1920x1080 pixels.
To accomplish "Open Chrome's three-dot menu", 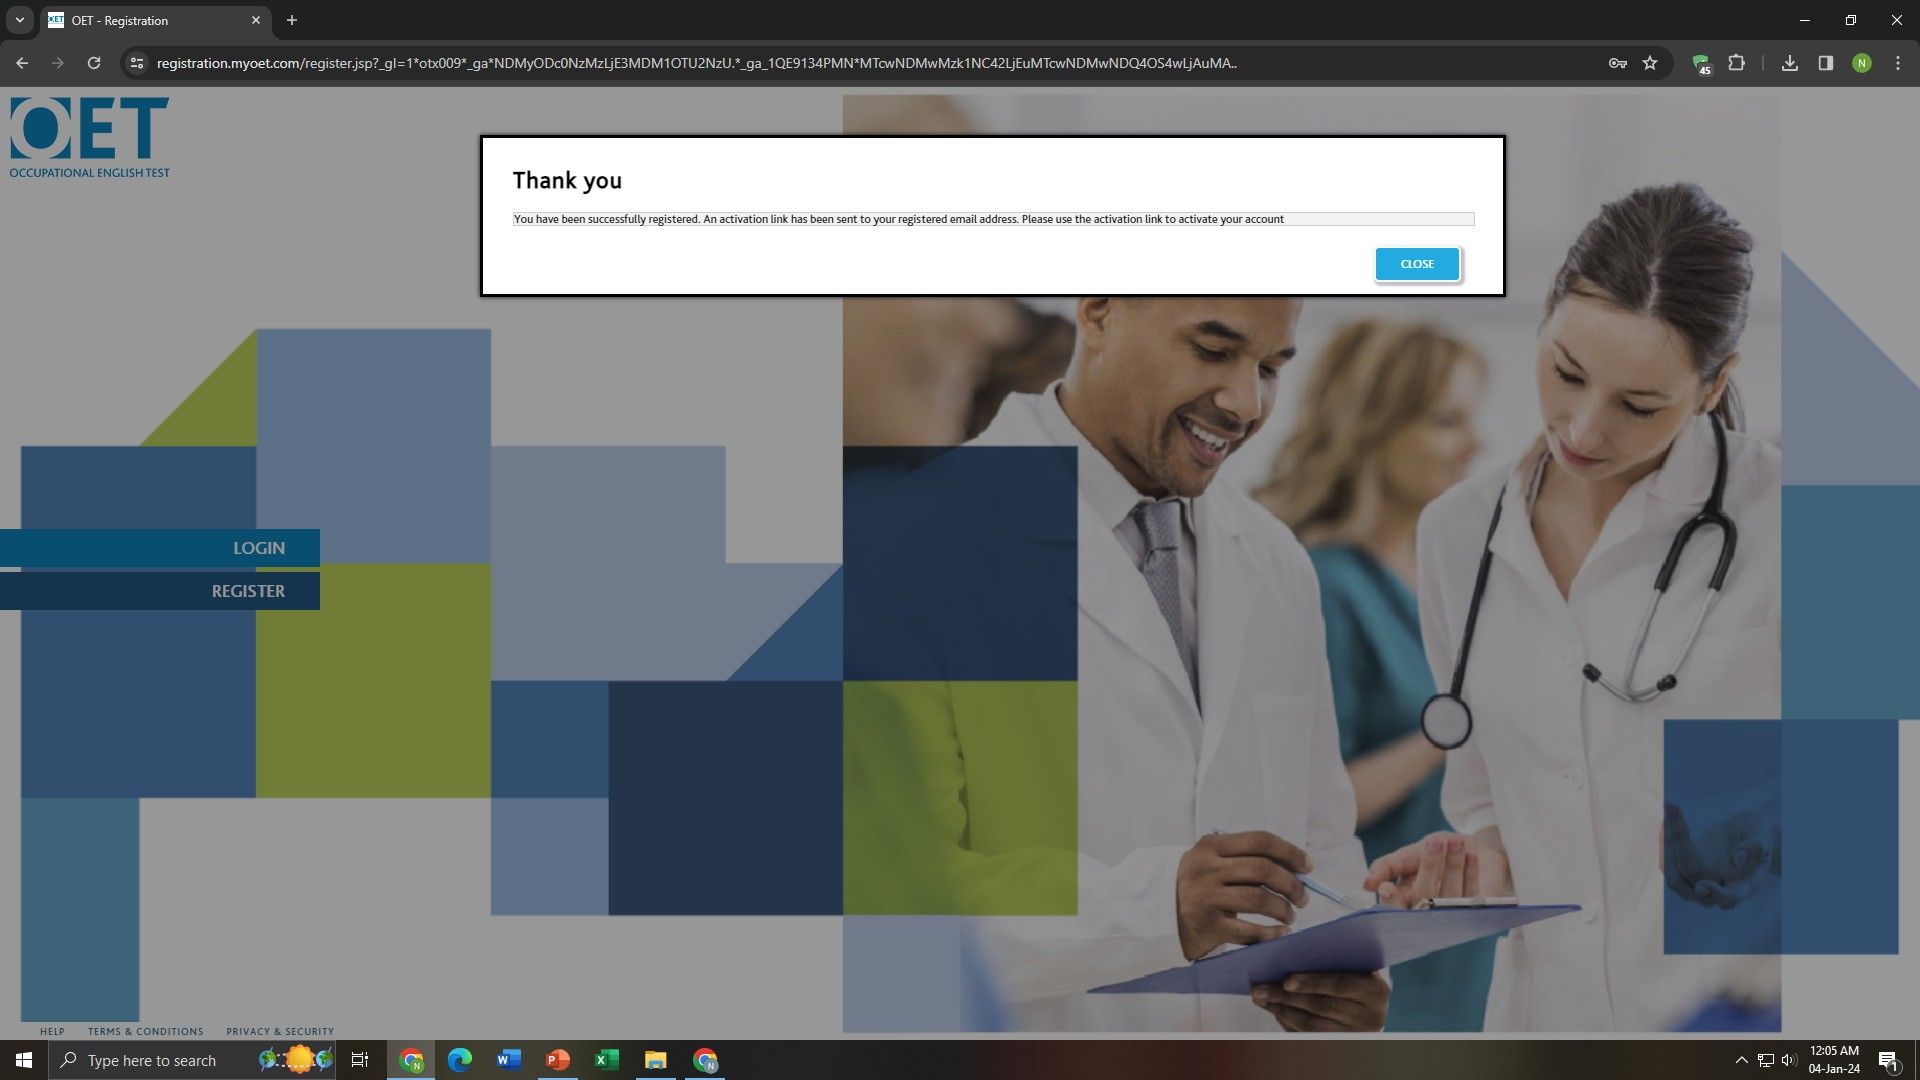I will coord(1898,63).
